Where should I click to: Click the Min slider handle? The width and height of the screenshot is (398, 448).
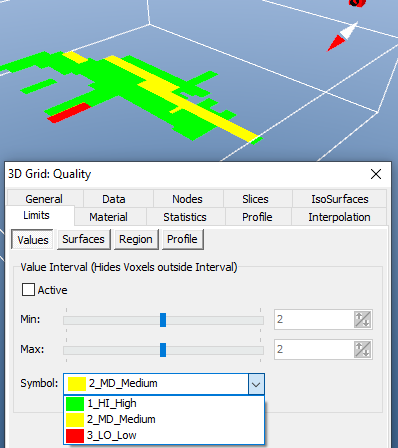pyautogui.click(x=163, y=320)
